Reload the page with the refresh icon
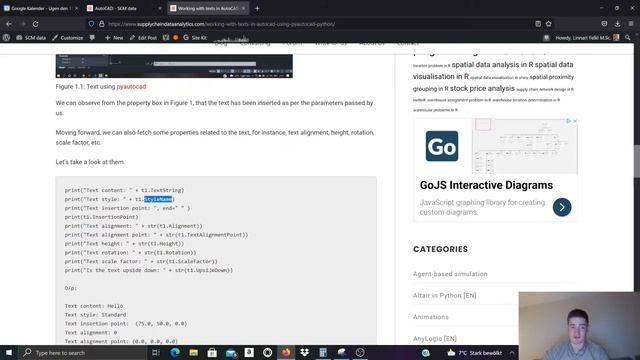Screen dimensions: 640x360 point(36,24)
